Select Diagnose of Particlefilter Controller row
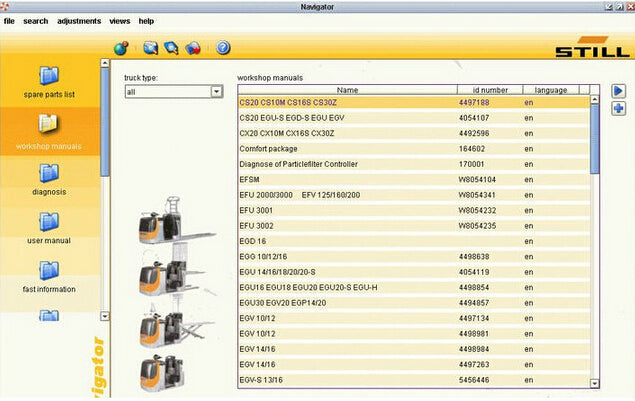 [414, 164]
